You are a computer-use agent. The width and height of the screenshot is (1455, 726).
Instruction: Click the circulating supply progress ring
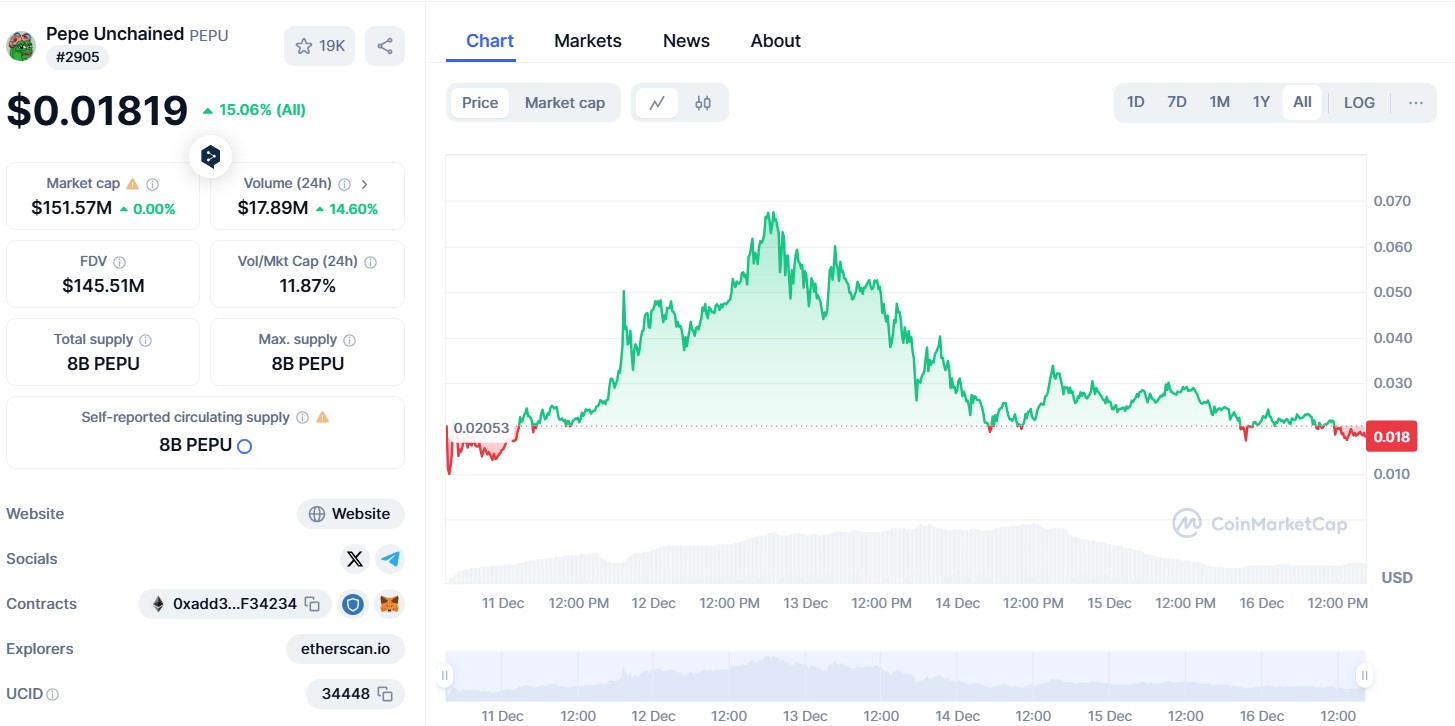tap(244, 446)
